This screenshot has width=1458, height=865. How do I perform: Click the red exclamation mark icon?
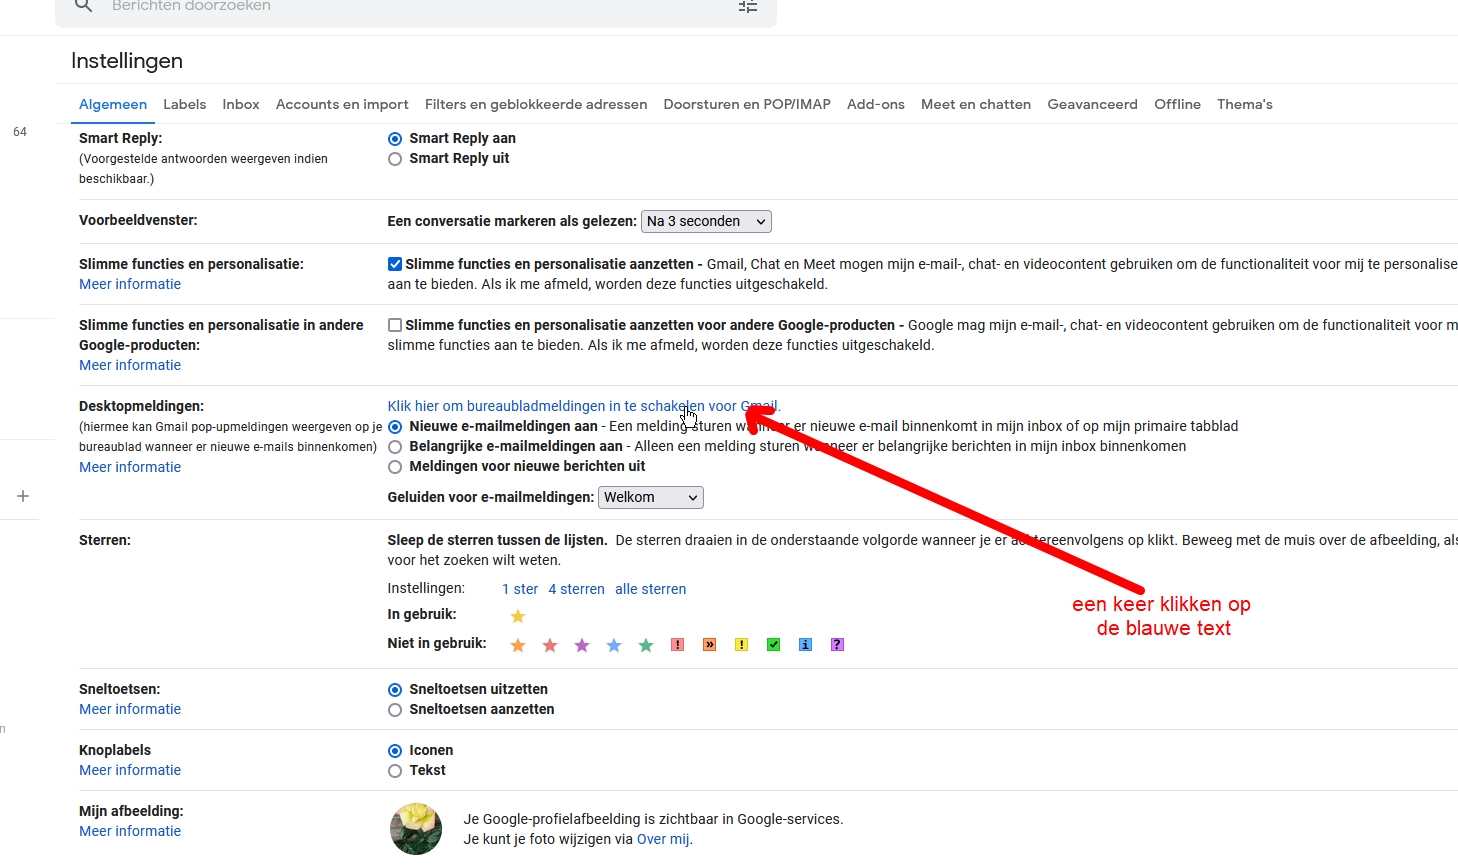[x=677, y=645]
